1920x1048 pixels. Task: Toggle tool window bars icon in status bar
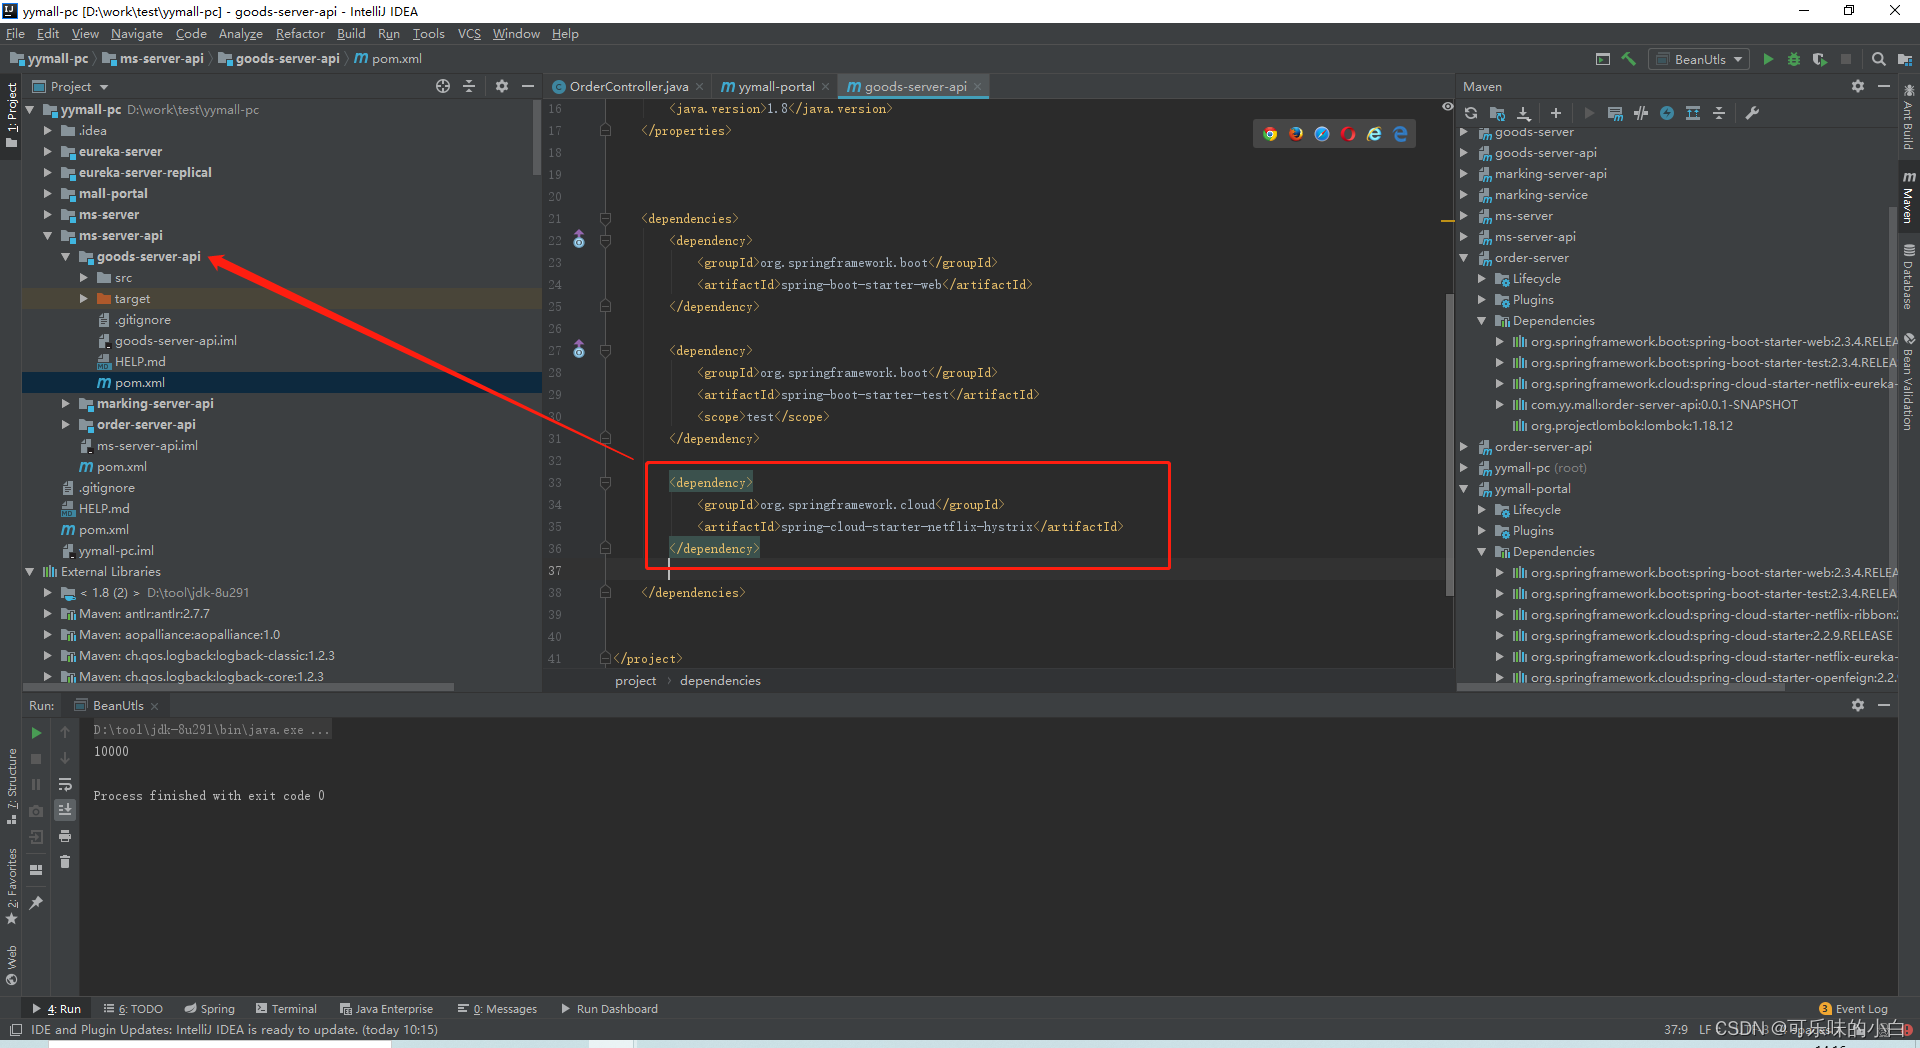tap(15, 1030)
